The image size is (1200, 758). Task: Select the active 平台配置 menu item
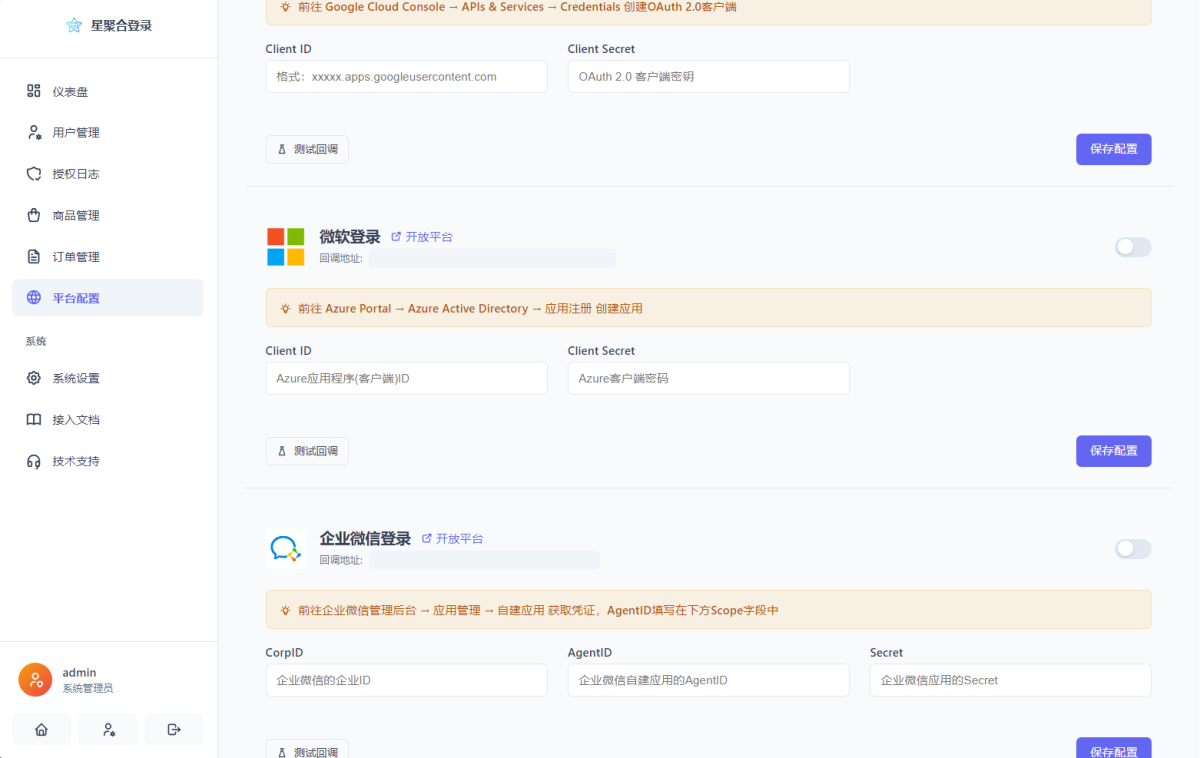[x=108, y=298]
